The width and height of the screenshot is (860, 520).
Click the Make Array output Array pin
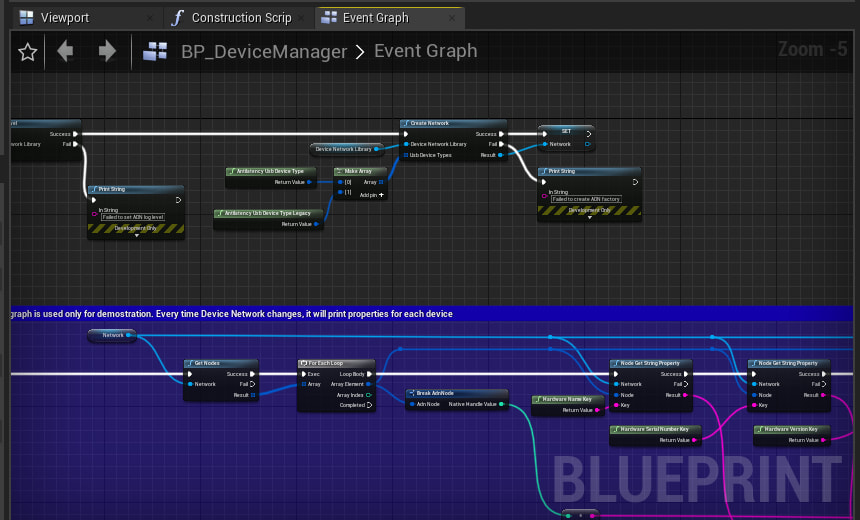pos(381,182)
